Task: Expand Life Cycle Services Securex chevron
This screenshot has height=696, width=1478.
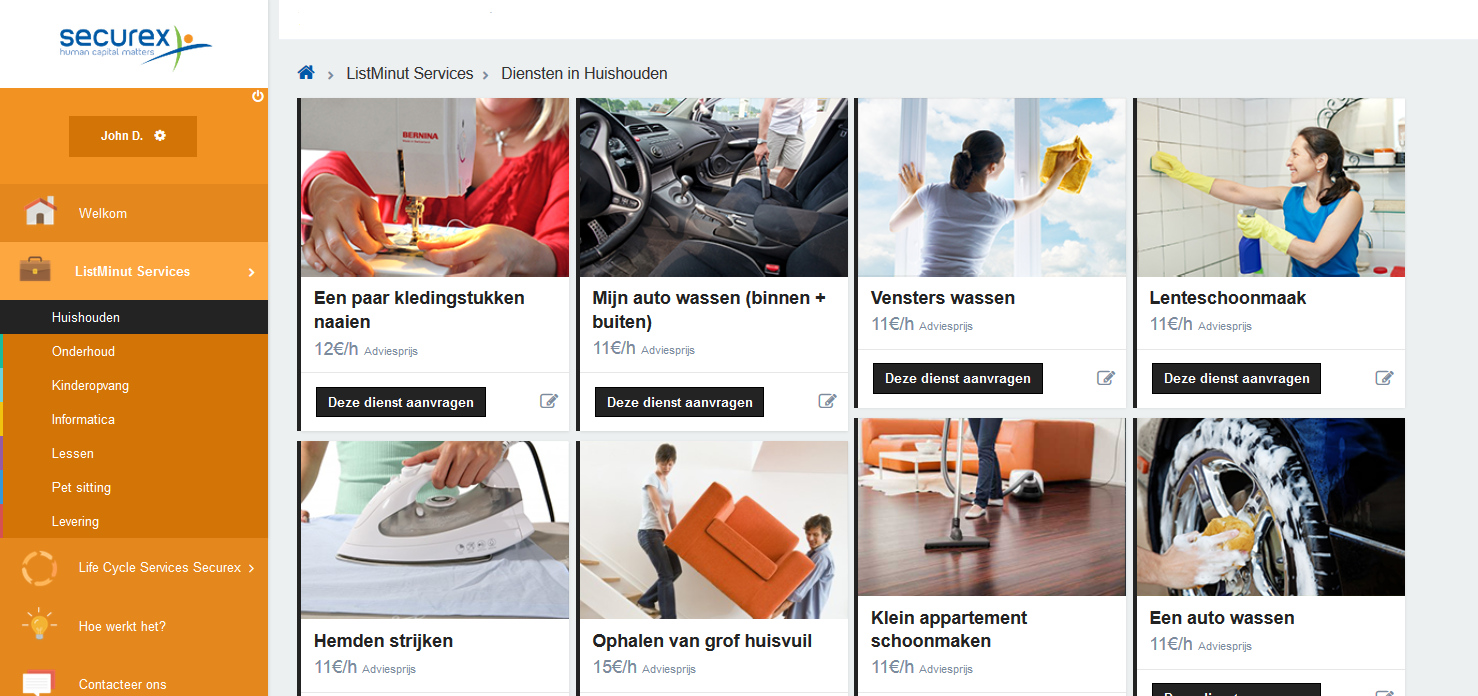Action: tap(251, 568)
